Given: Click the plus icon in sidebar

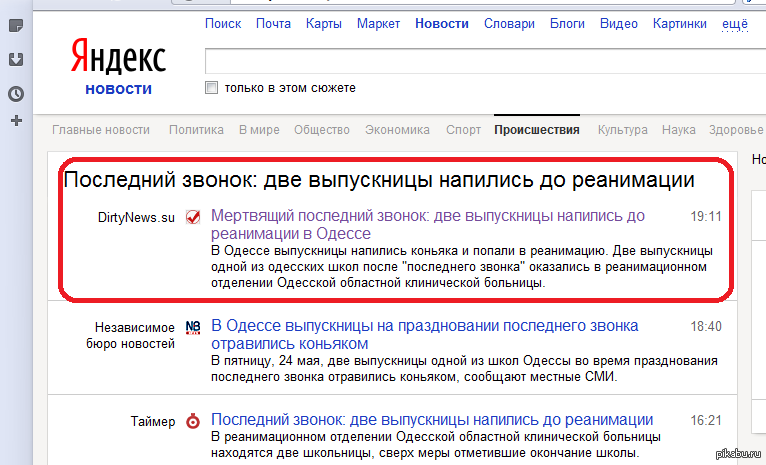Looking at the screenshot, I should 16,121.
